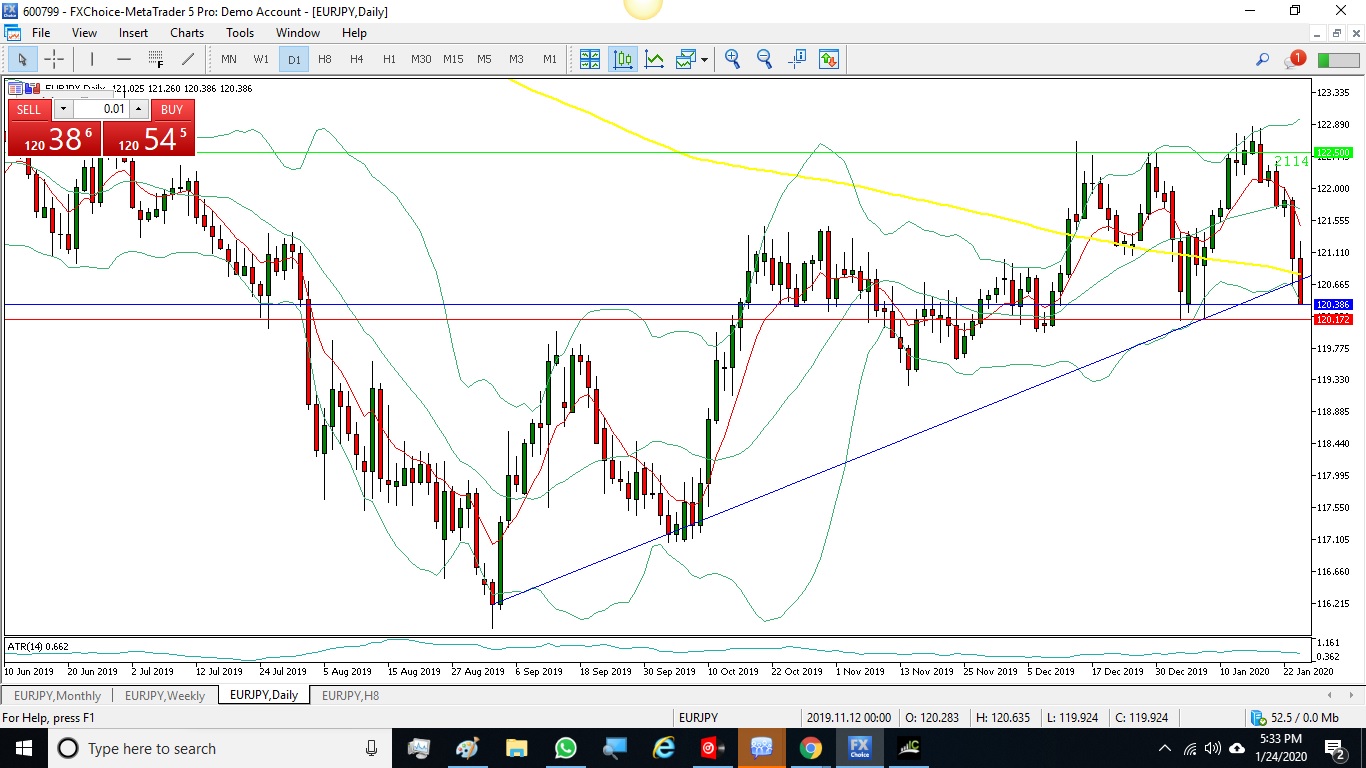Viewport: 1366px width, 768px height.
Task: Open the indicators list icon
Action: click(655, 59)
